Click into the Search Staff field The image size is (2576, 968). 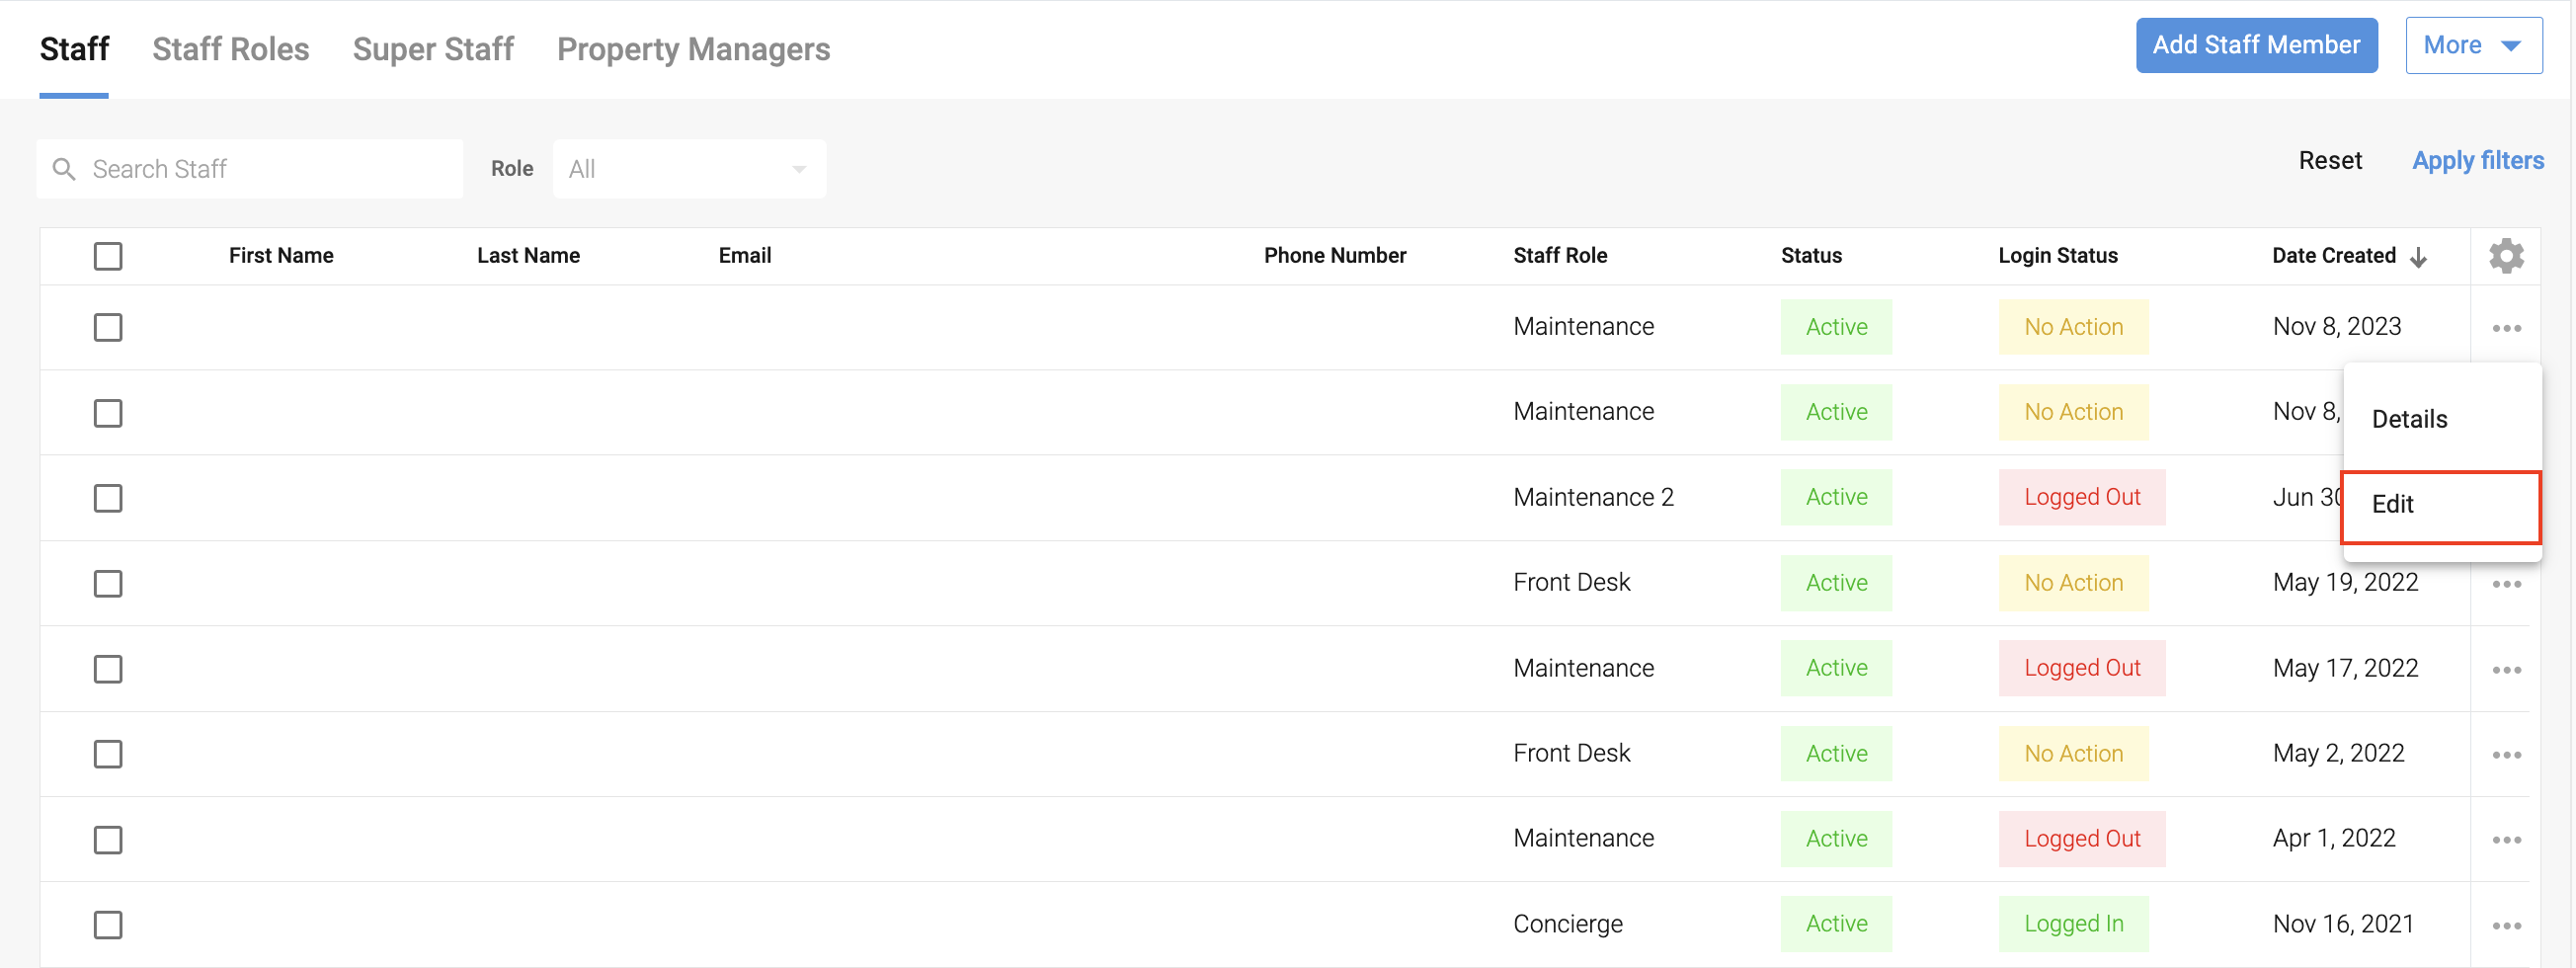pos(270,169)
